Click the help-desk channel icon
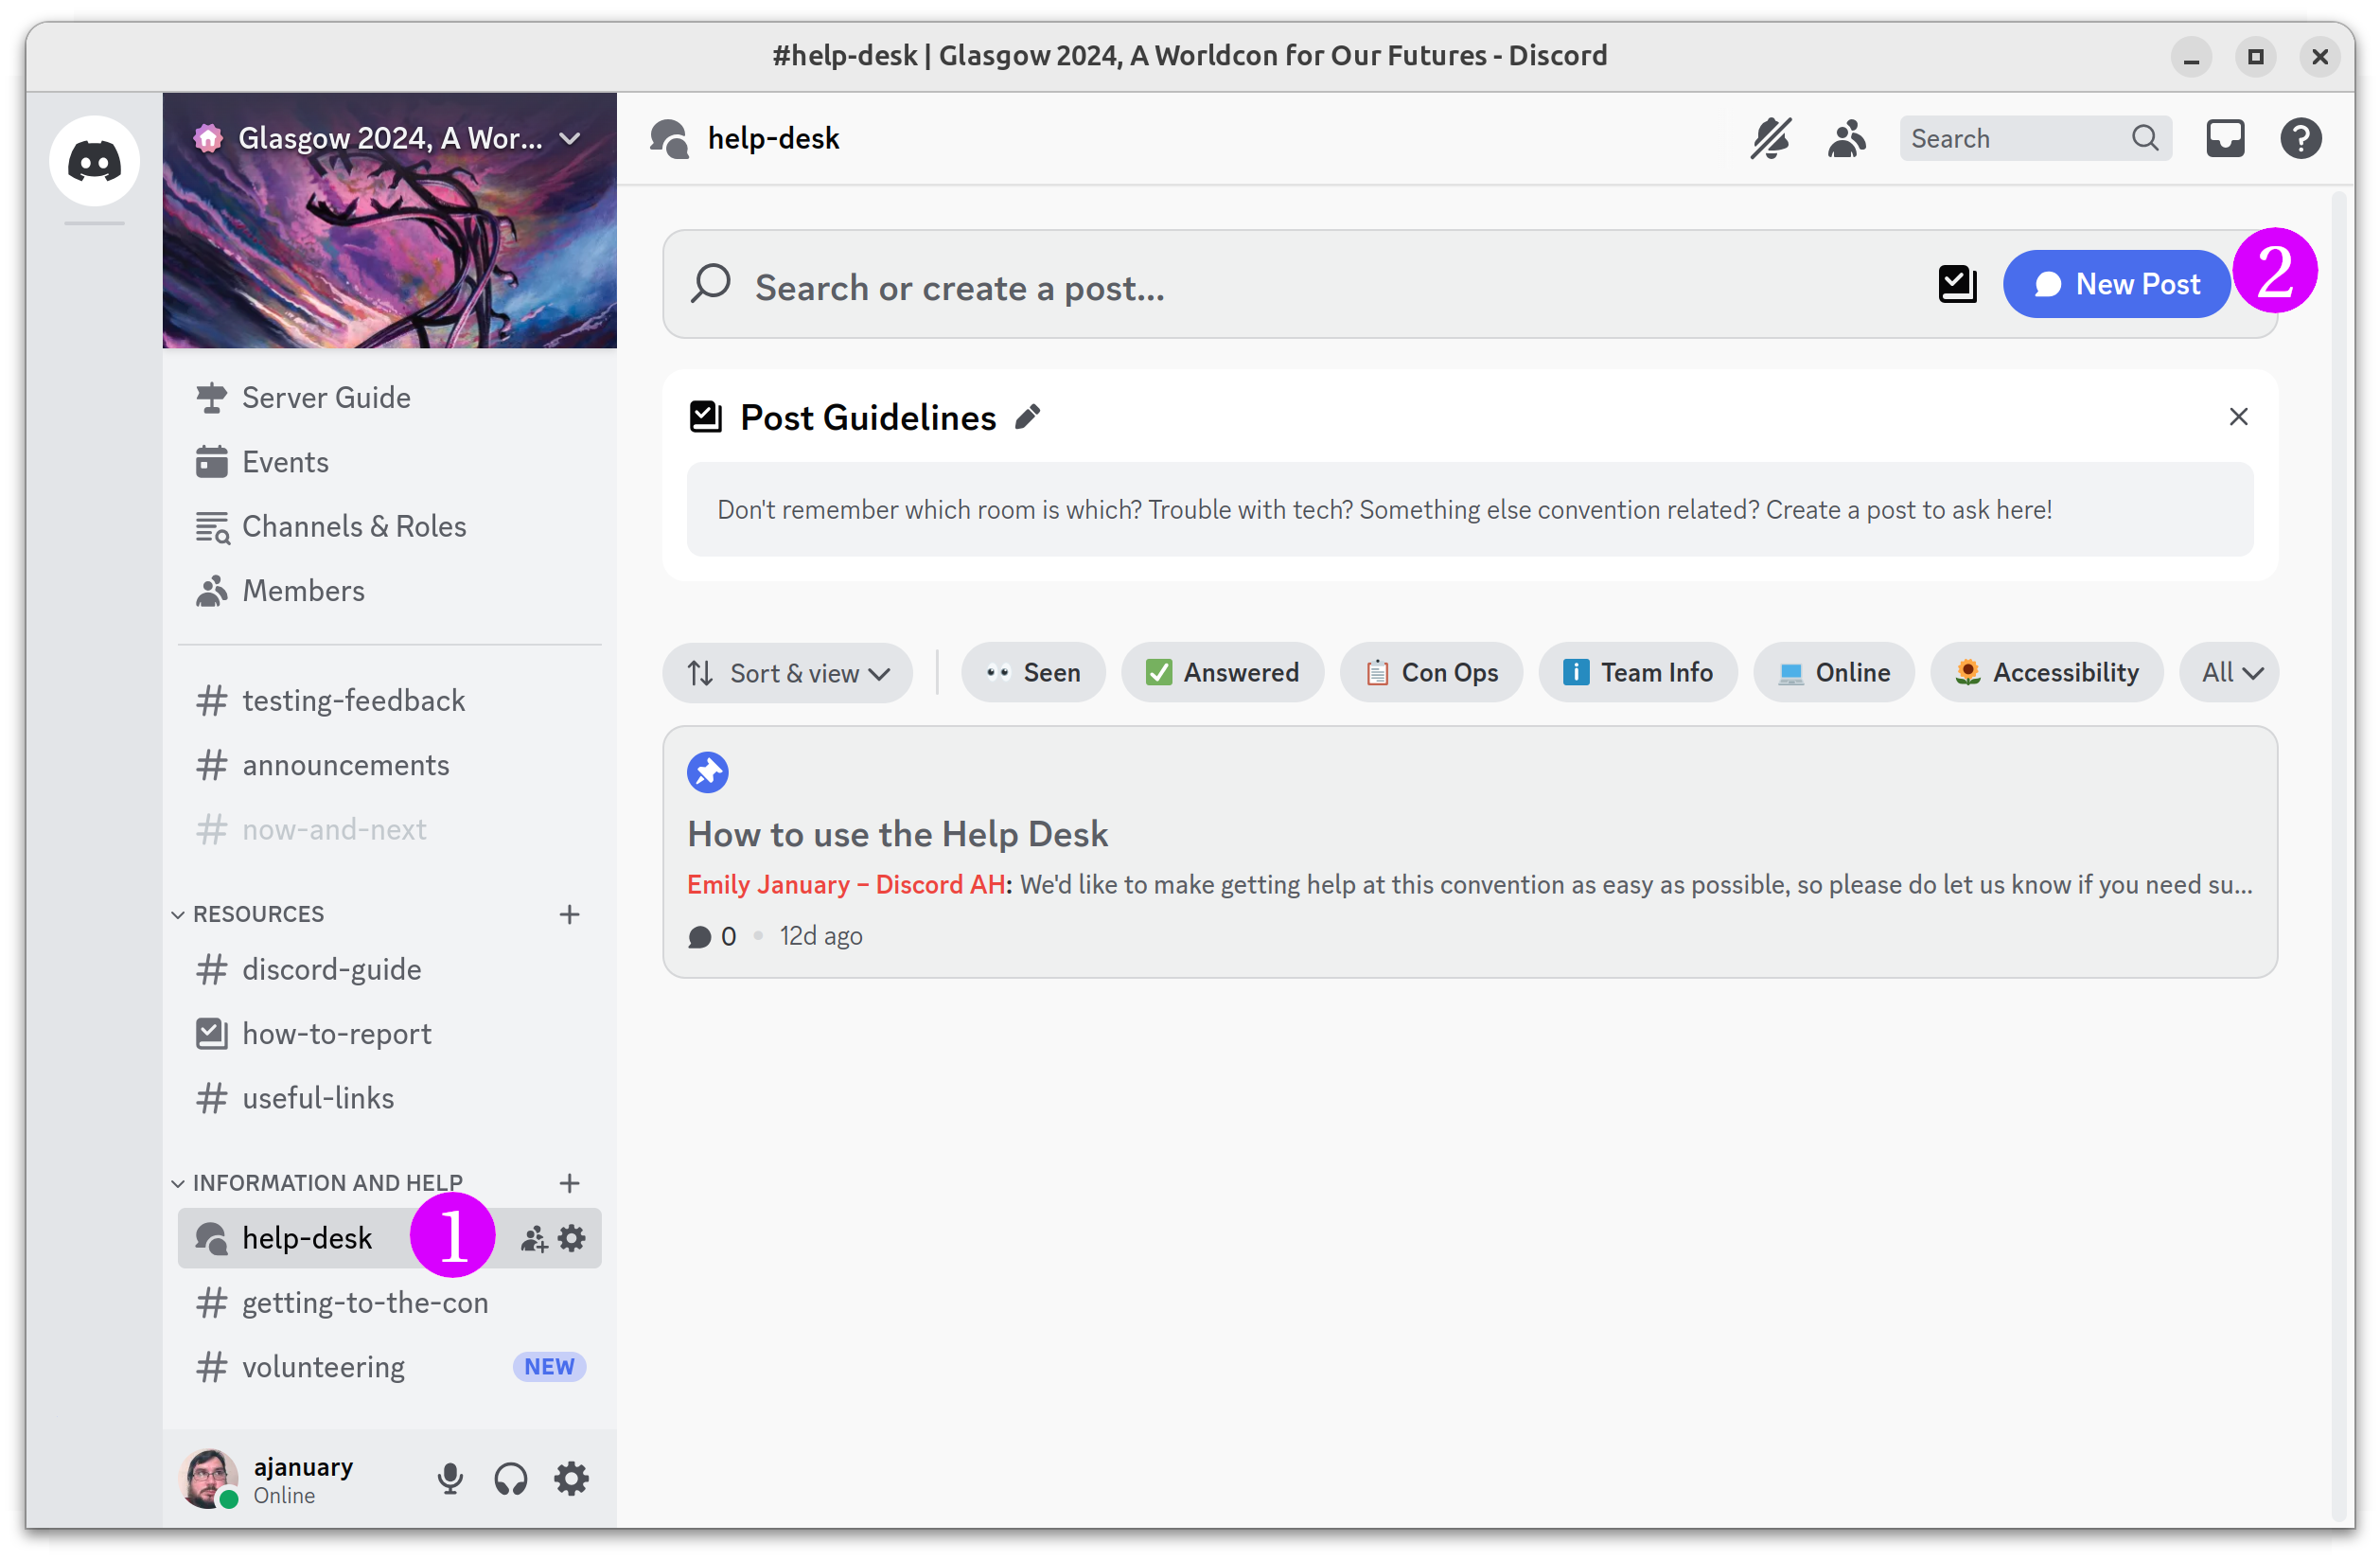 point(212,1238)
